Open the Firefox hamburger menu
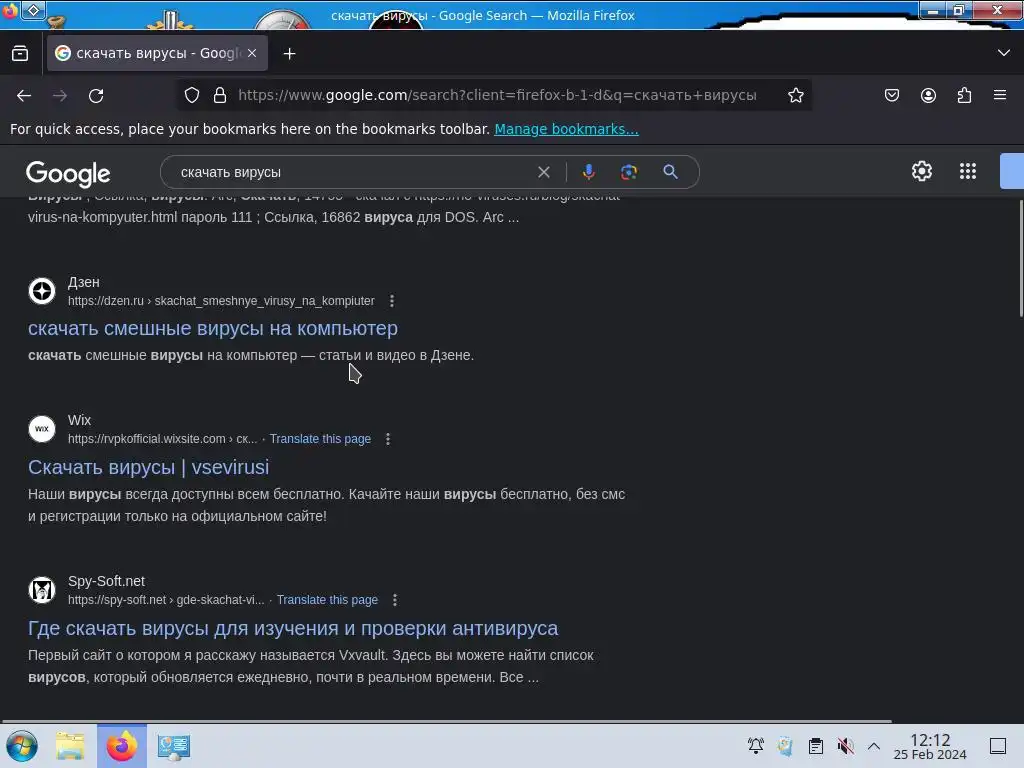Screen dimensions: 1024x768 [1000, 95]
